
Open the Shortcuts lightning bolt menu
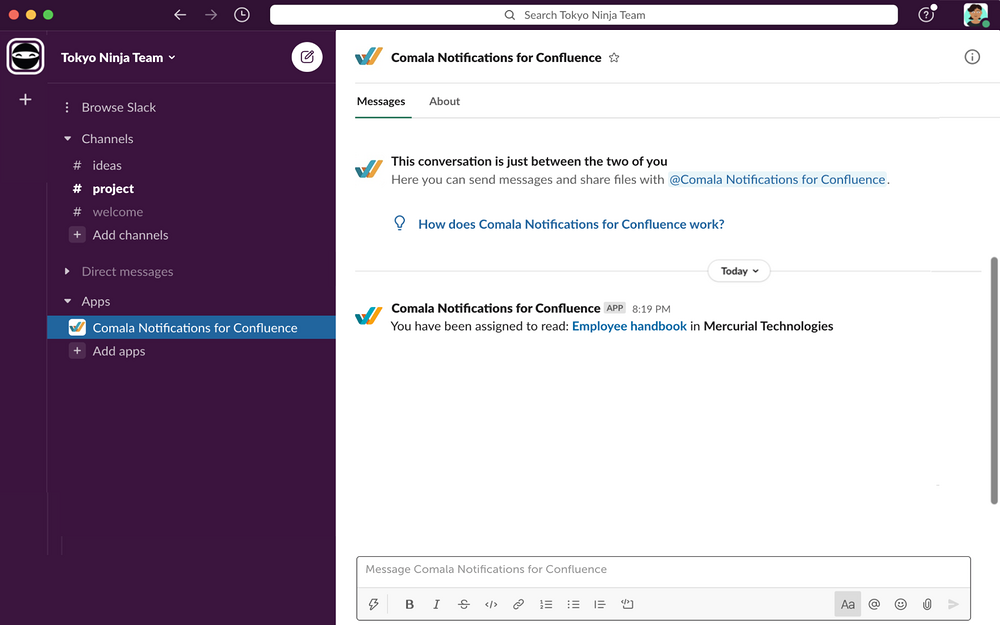[374, 604]
